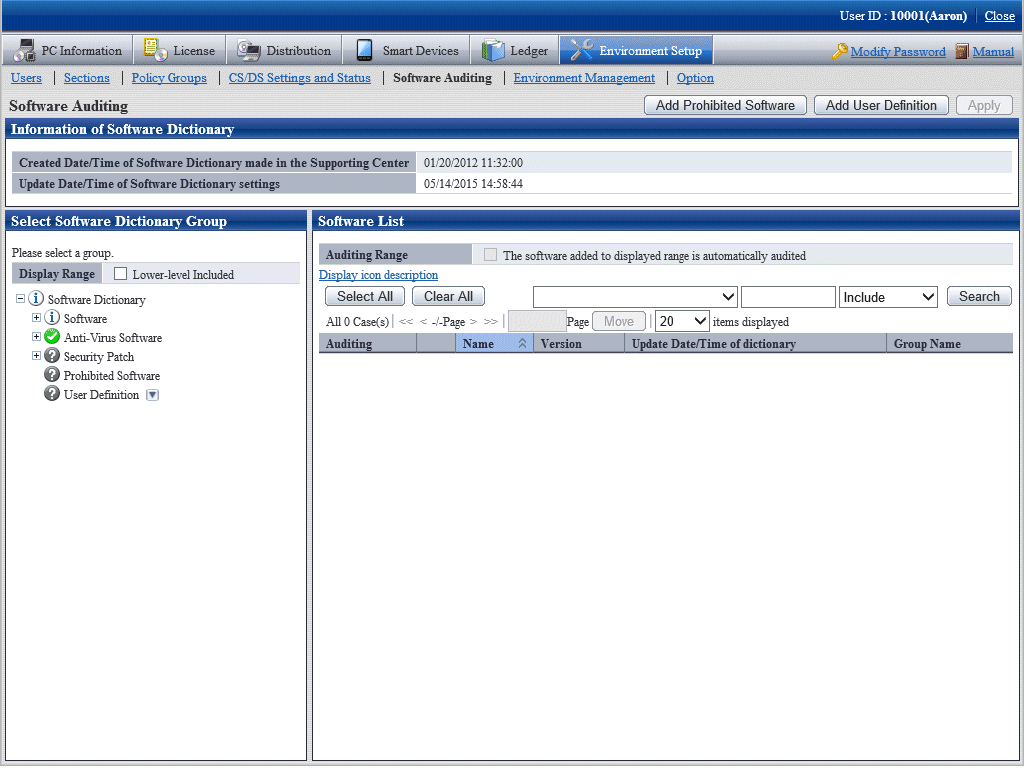
Task: Click the License tab icon
Action: pyautogui.click(x=156, y=50)
